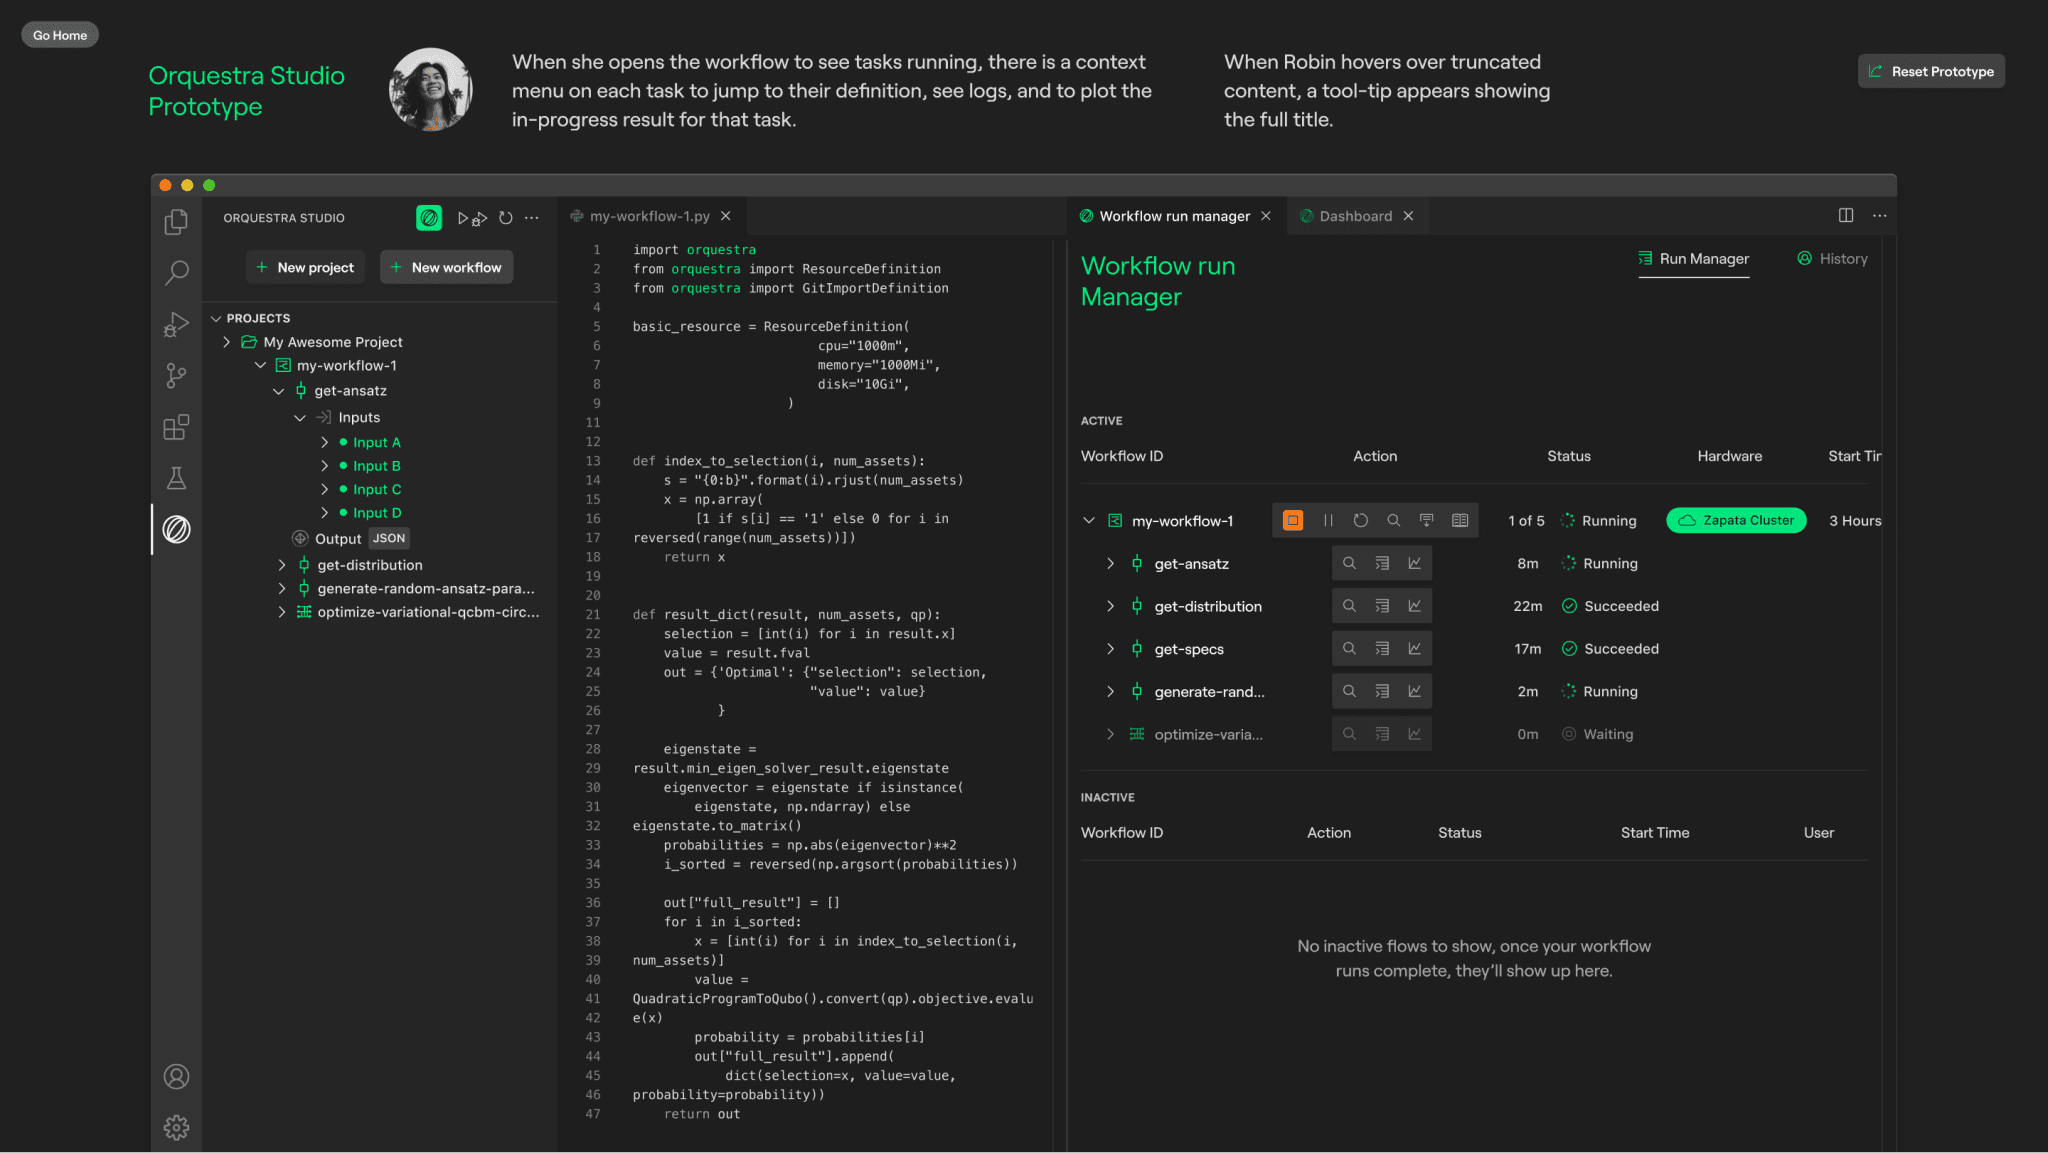Restart my-workflow-1 with the reload icon
This screenshot has width=2048, height=1153.
click(x=1360, y=520)
